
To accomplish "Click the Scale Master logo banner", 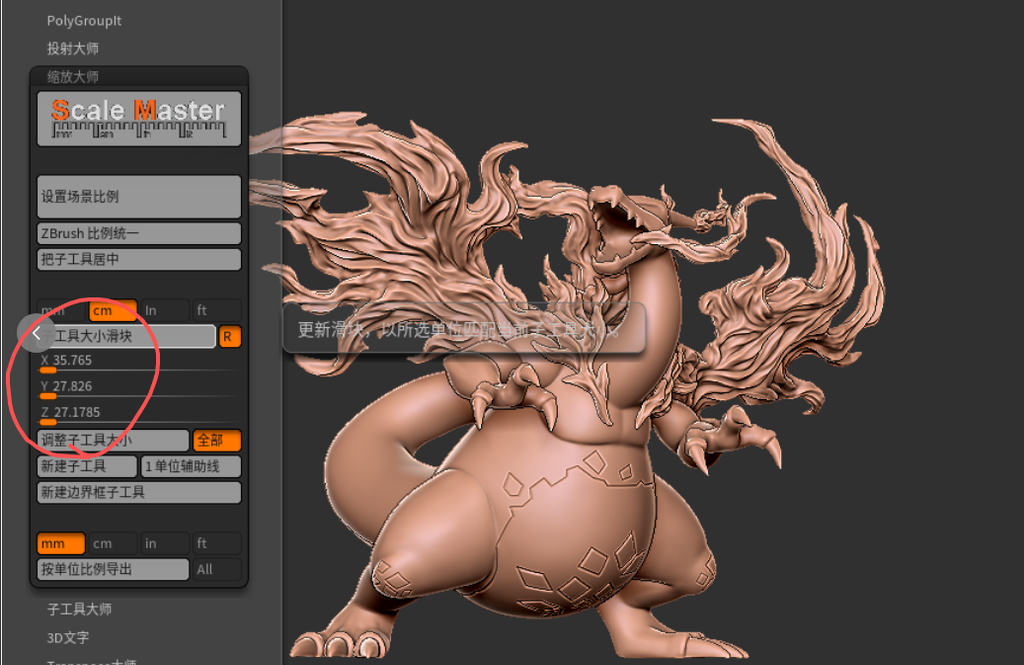I will pyautogui.click(x=139, y=118).
